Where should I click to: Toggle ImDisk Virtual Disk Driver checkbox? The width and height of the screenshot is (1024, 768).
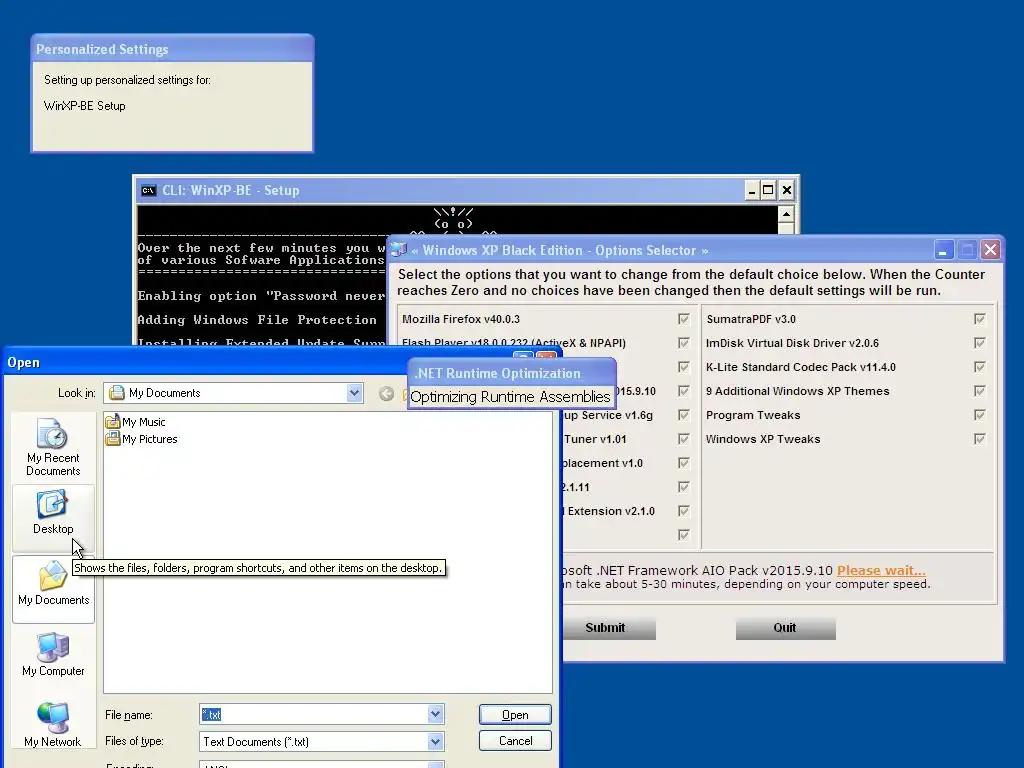979,343
